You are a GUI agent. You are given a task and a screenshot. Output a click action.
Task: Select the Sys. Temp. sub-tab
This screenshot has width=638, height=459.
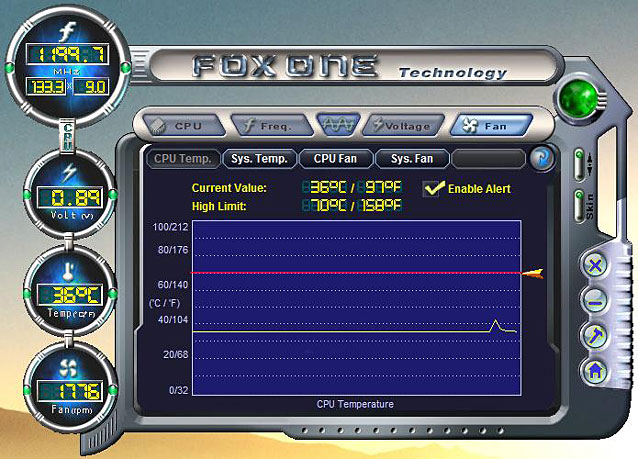point(259,159)
